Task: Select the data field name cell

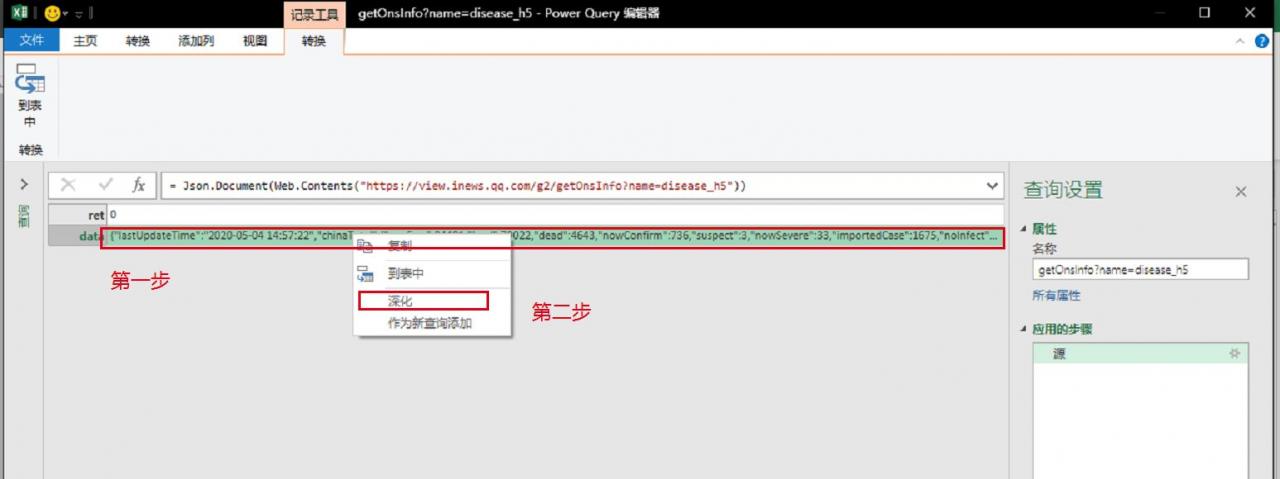Action: (x=77, y=236)
